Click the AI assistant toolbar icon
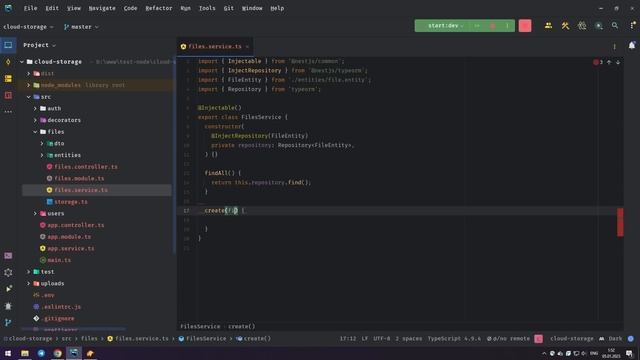This screenshot has height=360, width=640. tap(598, 26)
